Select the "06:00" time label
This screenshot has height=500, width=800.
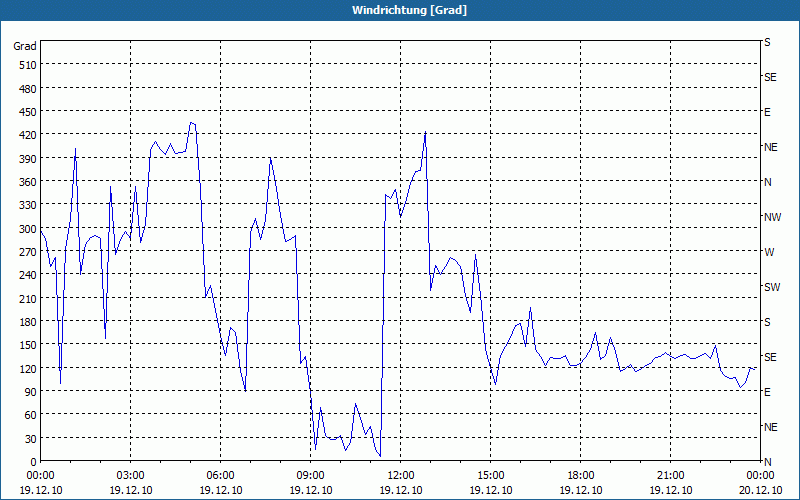[x=220, y=476]
